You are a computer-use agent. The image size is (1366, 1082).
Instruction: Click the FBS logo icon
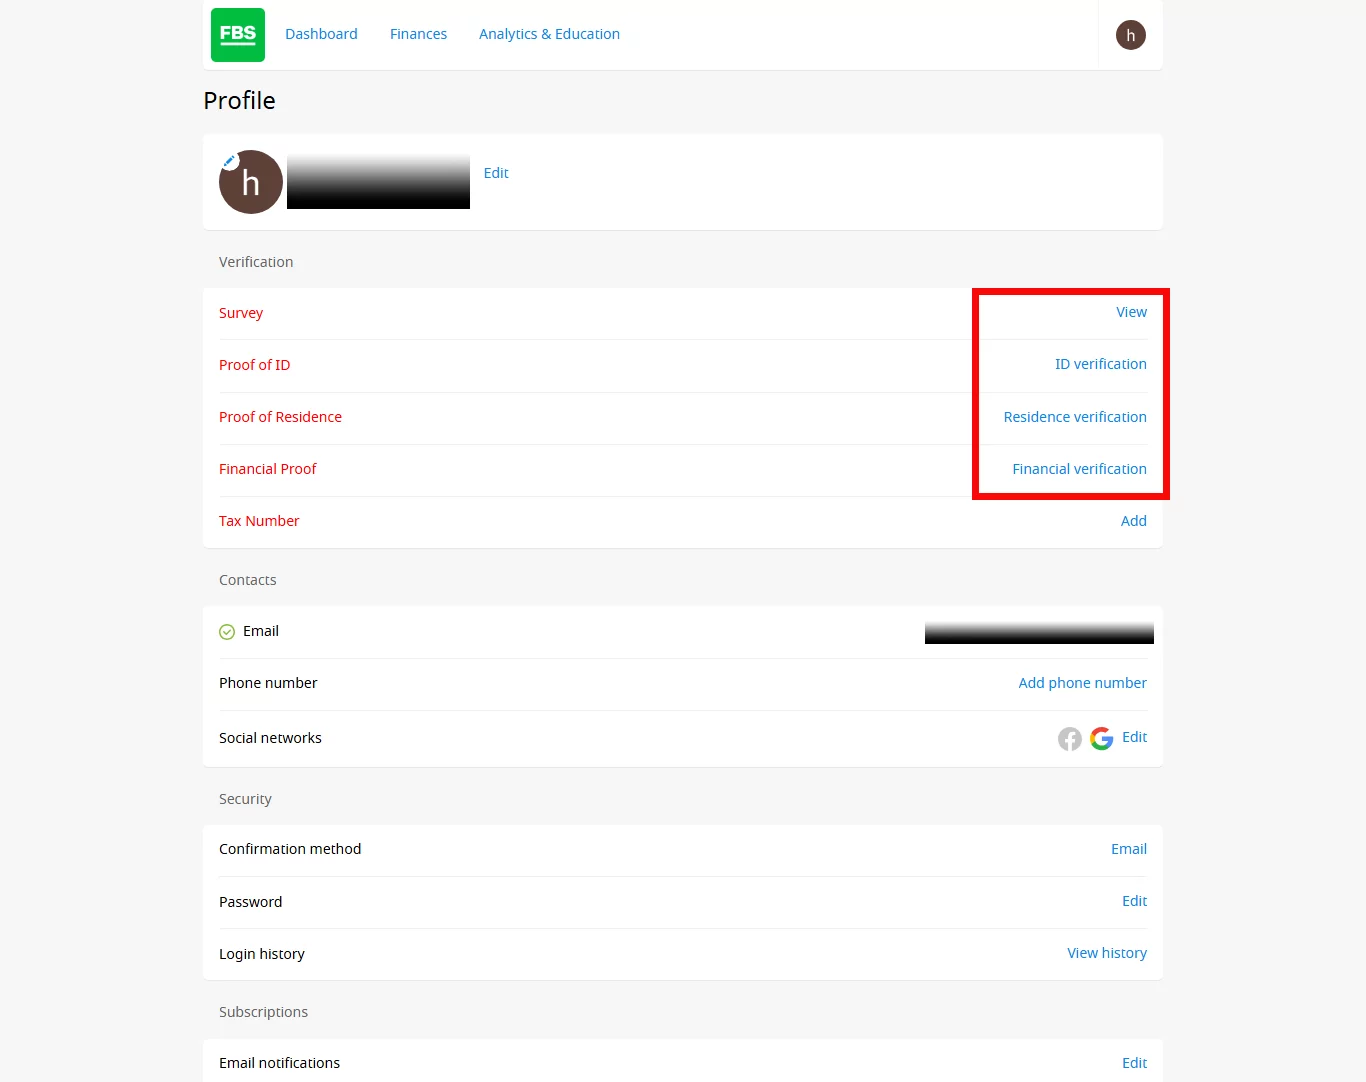[238, 35]
